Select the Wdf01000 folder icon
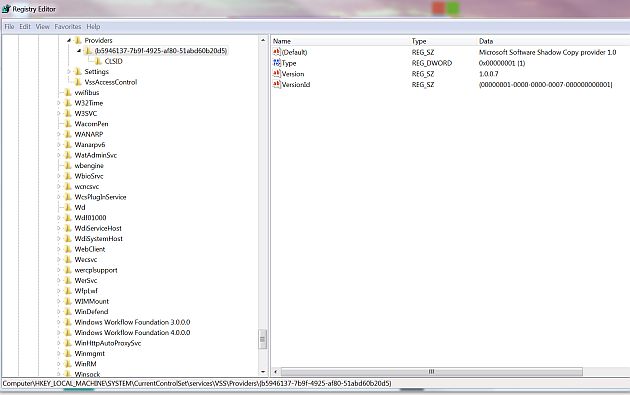Screen dimensions: 630x395 (68, 217)
